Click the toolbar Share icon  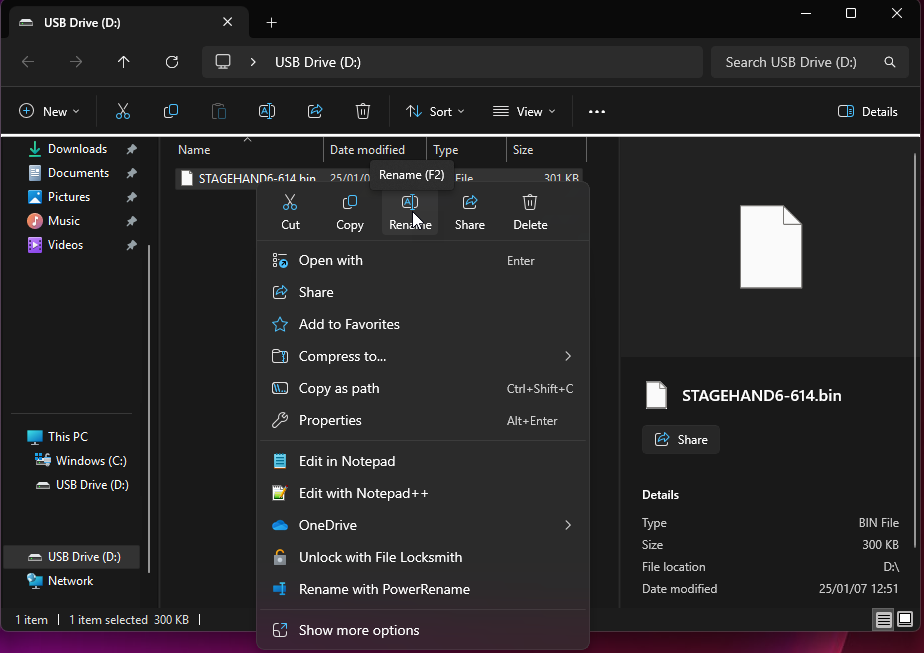click(x=315, y=112)
